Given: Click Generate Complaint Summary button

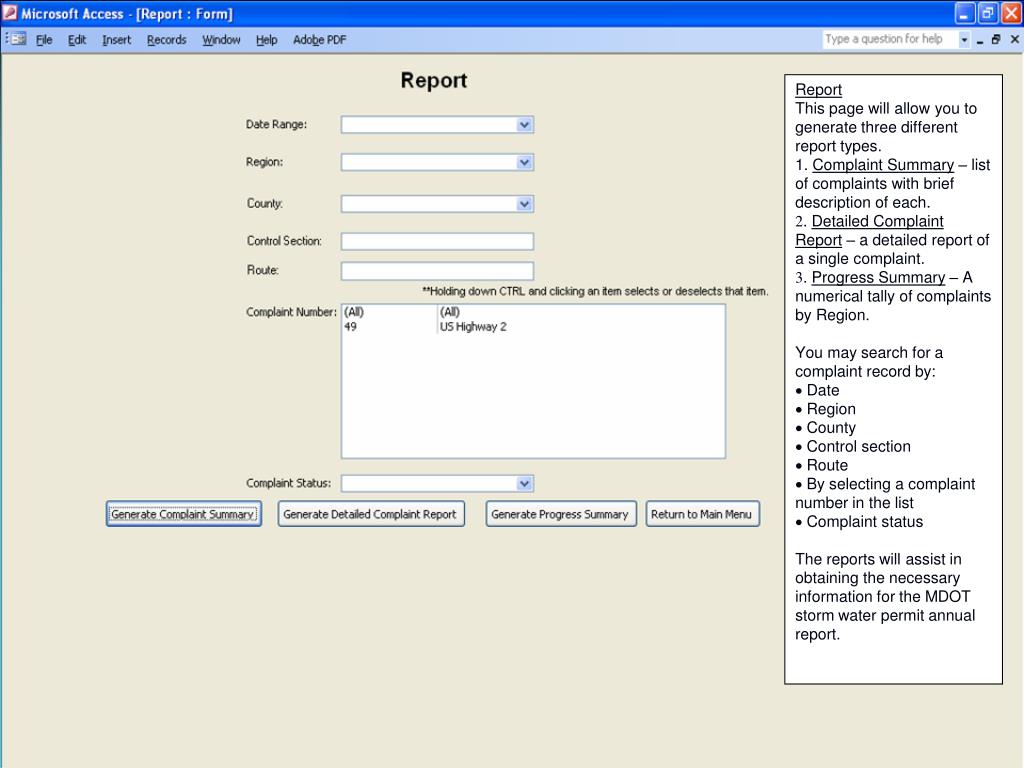Looking at the screenshot, I should 184,514.
